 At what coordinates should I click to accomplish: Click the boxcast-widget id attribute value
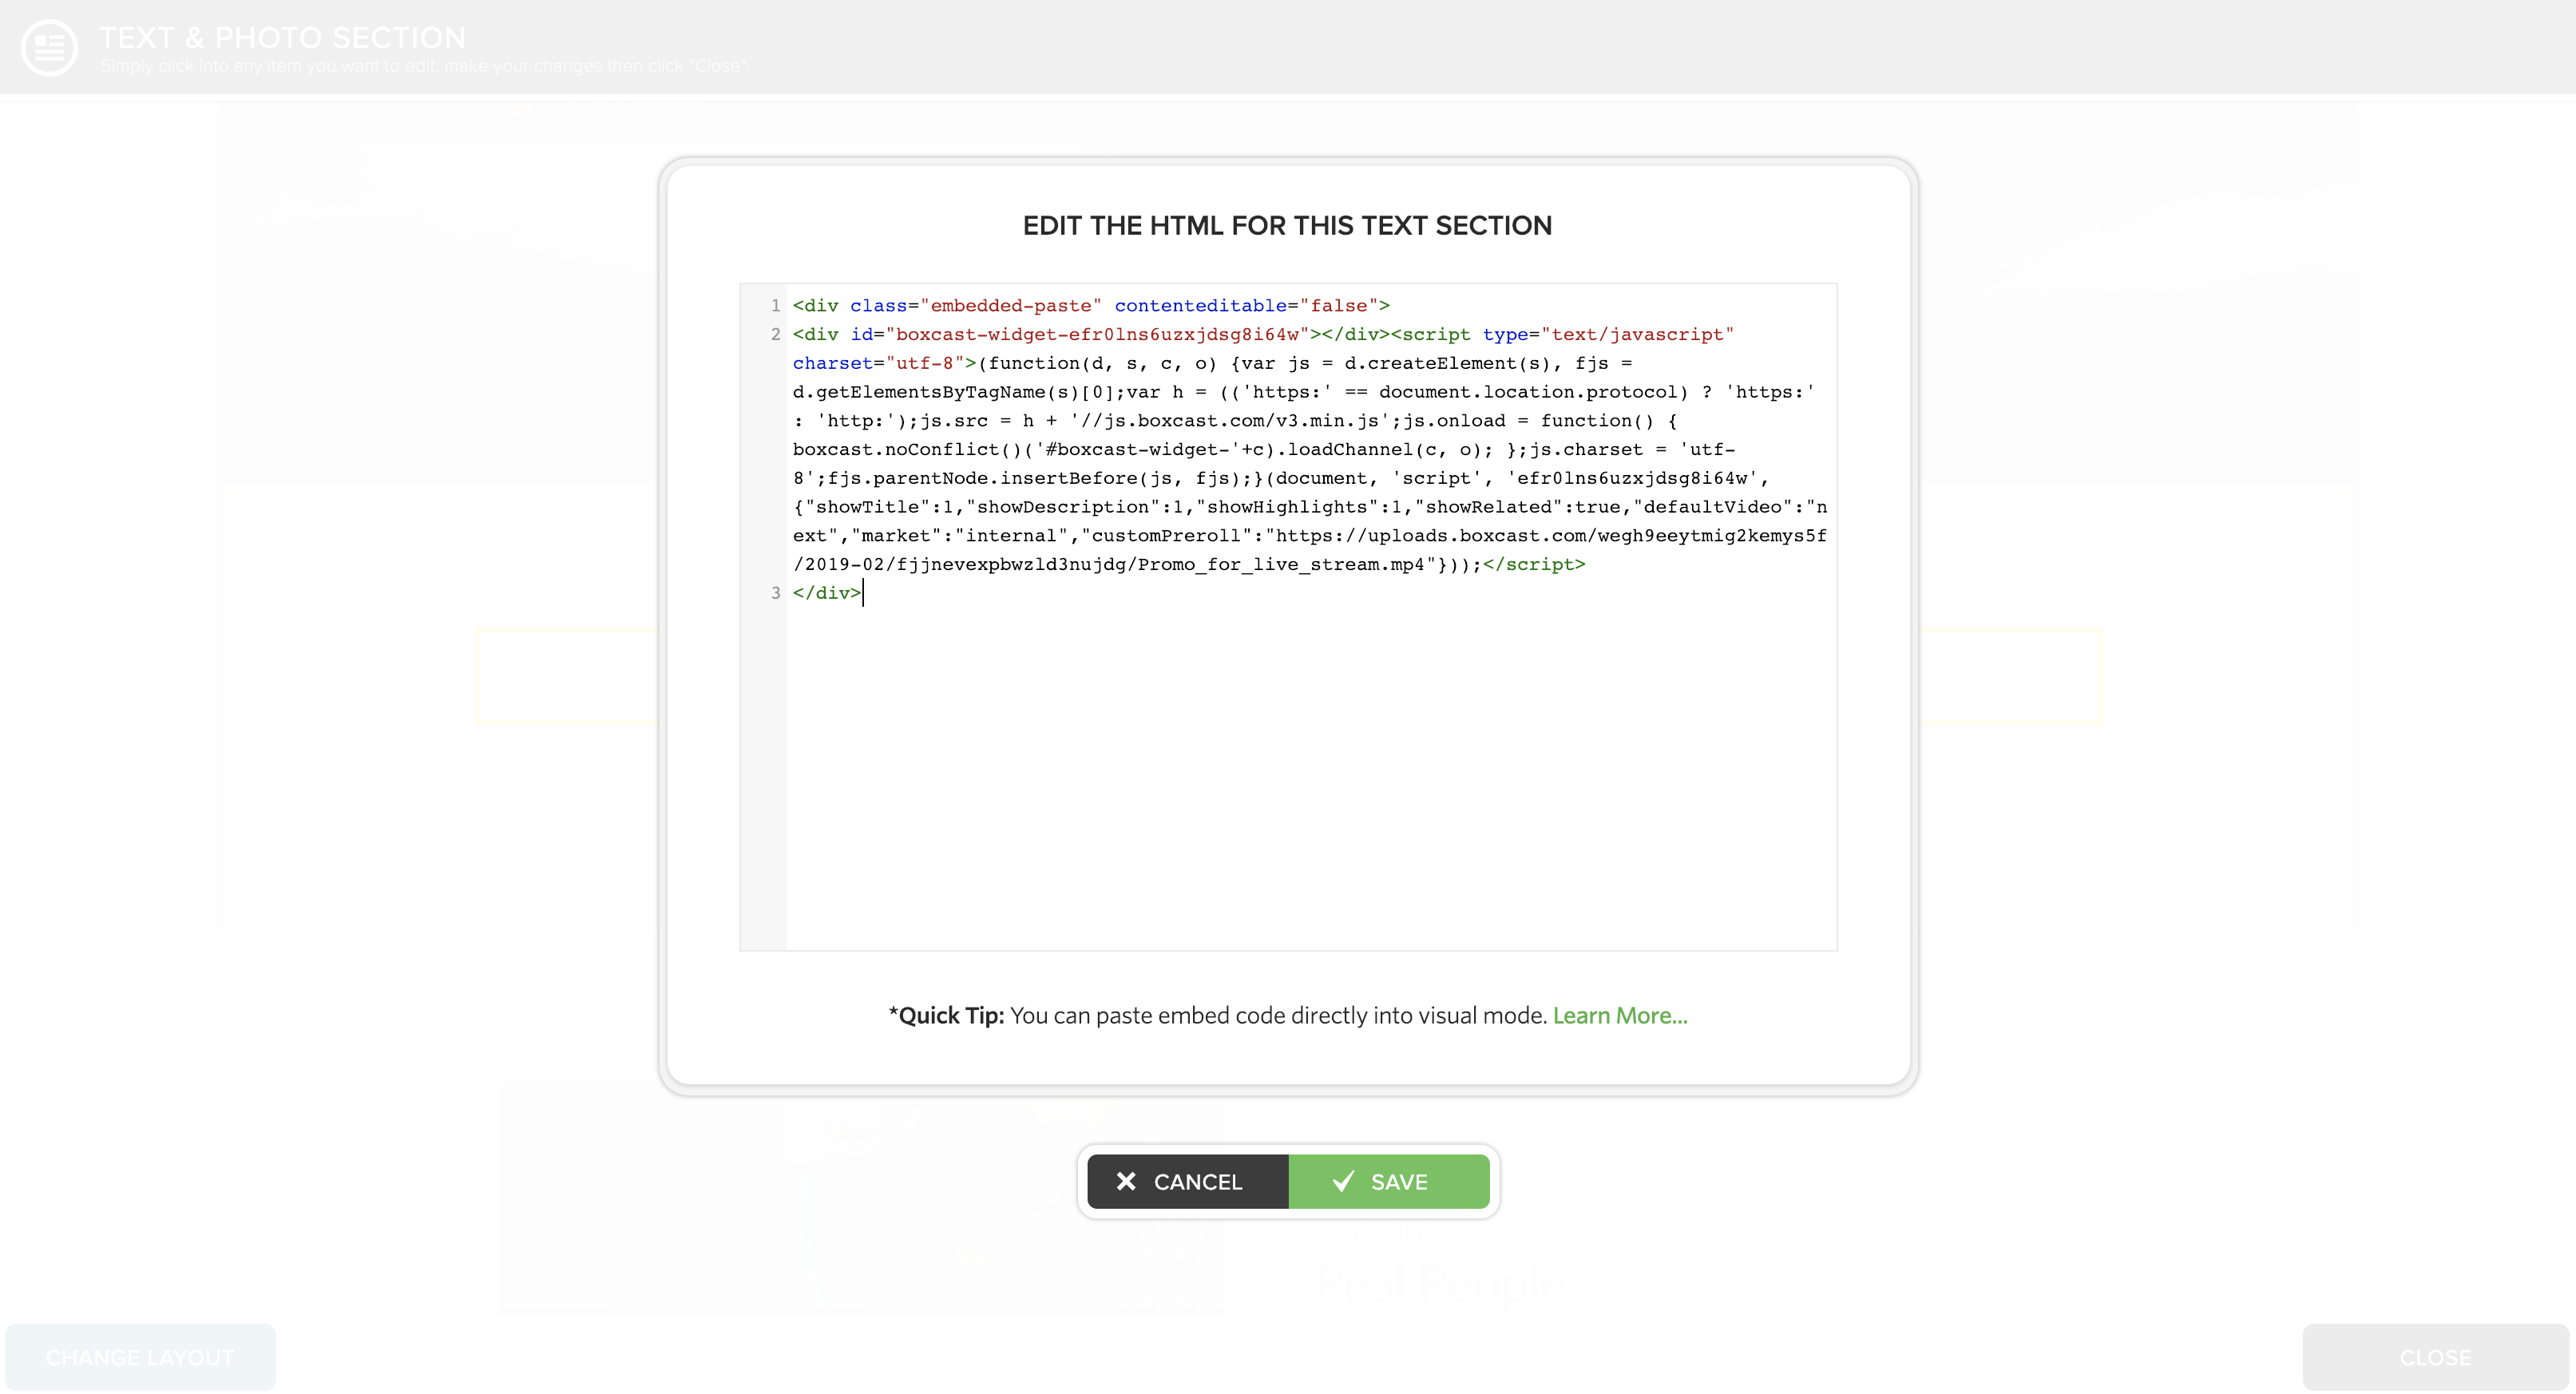1096,335
